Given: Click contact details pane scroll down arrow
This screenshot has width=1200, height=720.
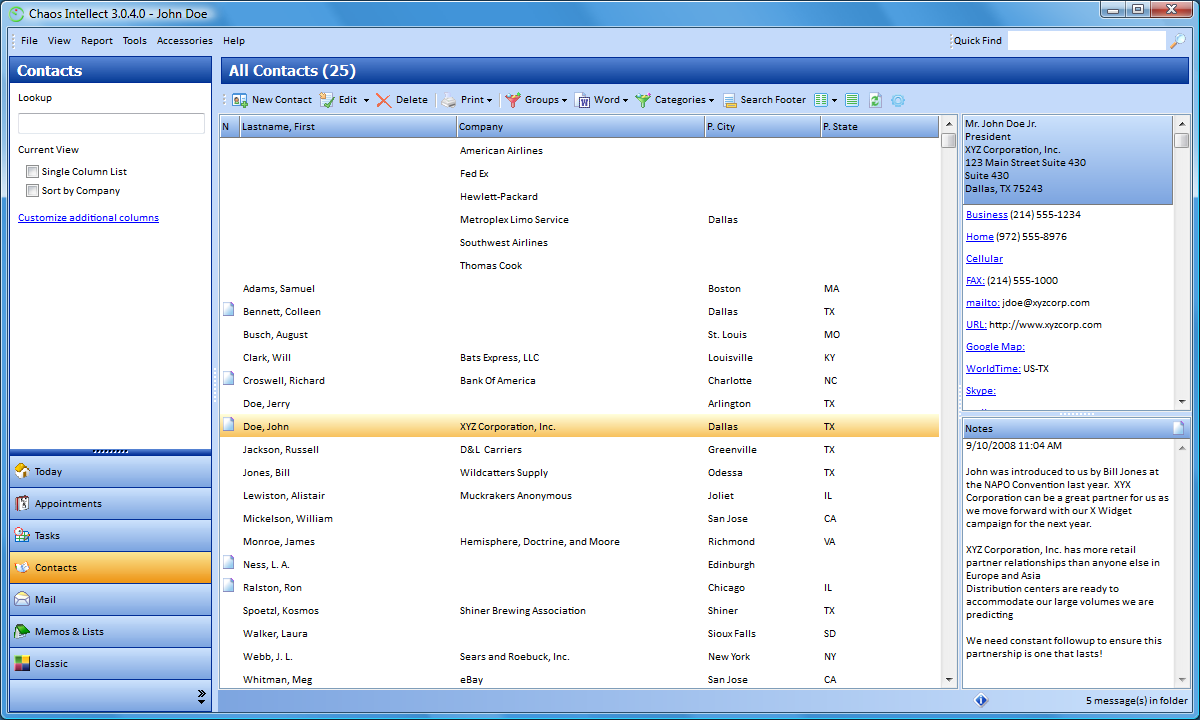Looking at the screenshot, I should pos(1182,402).
